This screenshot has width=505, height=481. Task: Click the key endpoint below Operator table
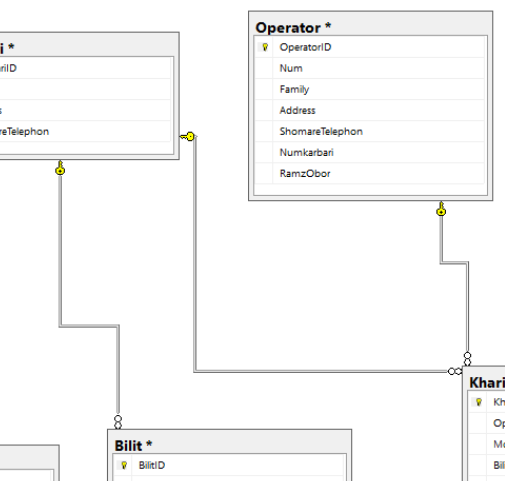coord(441,209)
